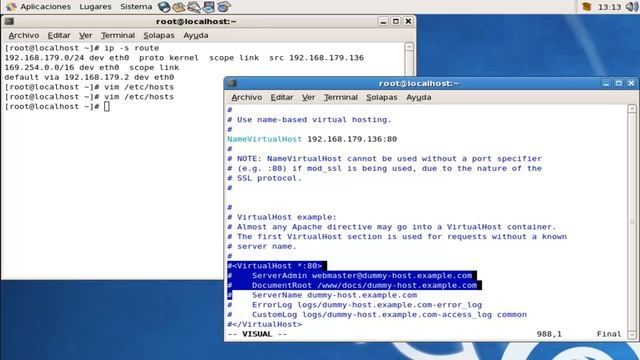Click the front terminal title bar 'root@localhost:~'

click(419, 84)
